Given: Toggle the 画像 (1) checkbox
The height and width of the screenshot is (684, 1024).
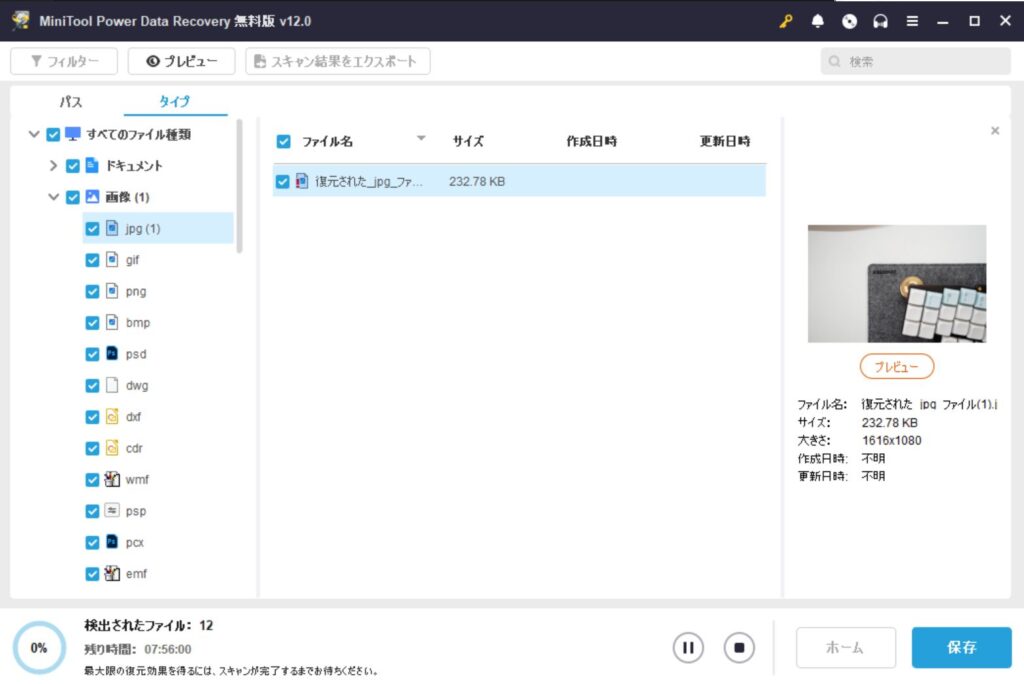Looking at the screenshot, I should coord(72,197).
